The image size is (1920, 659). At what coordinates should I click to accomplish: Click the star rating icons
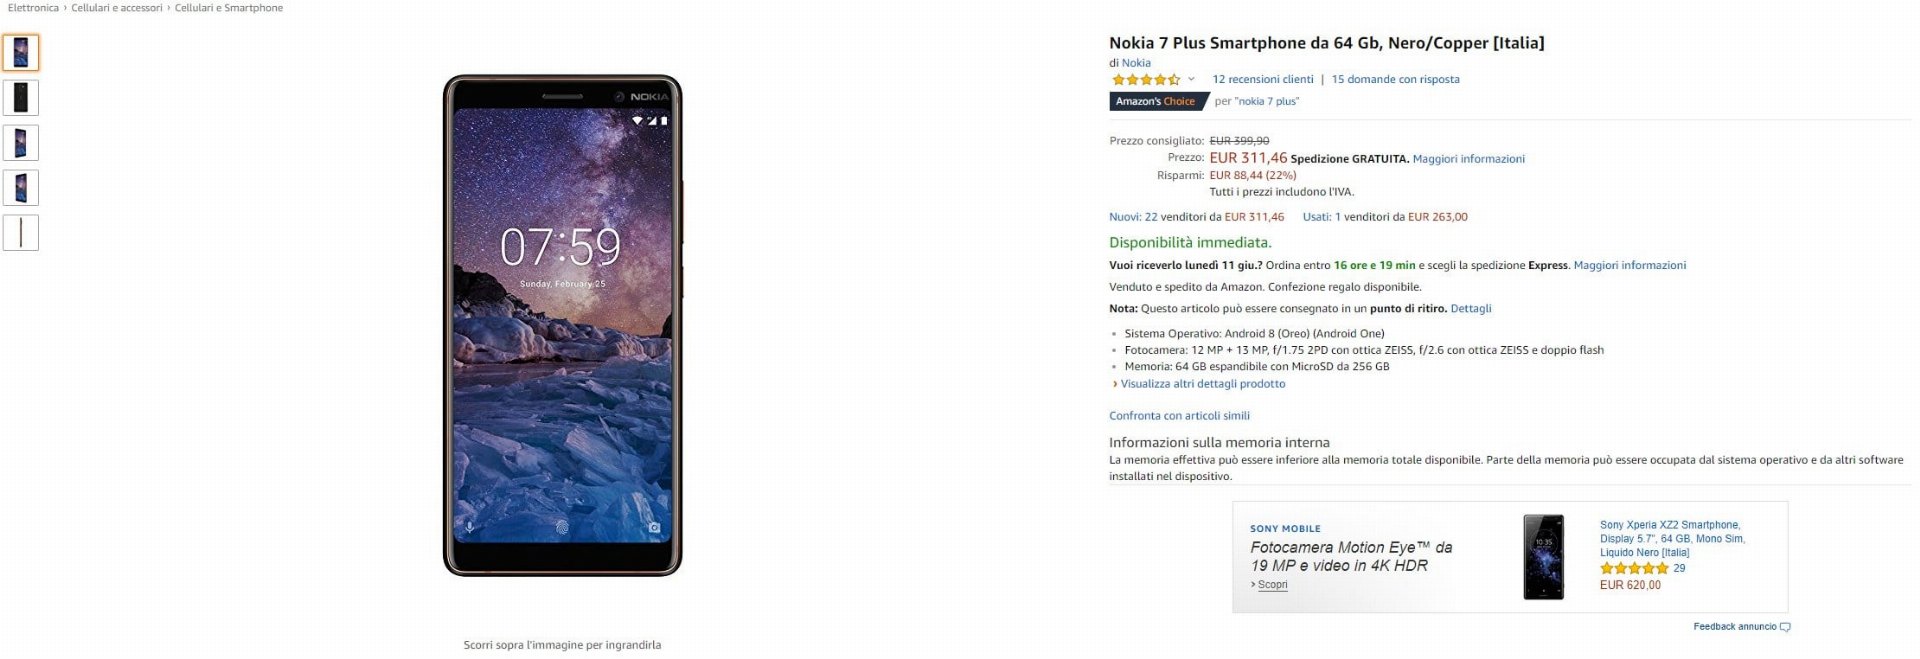coord(1146,80)
